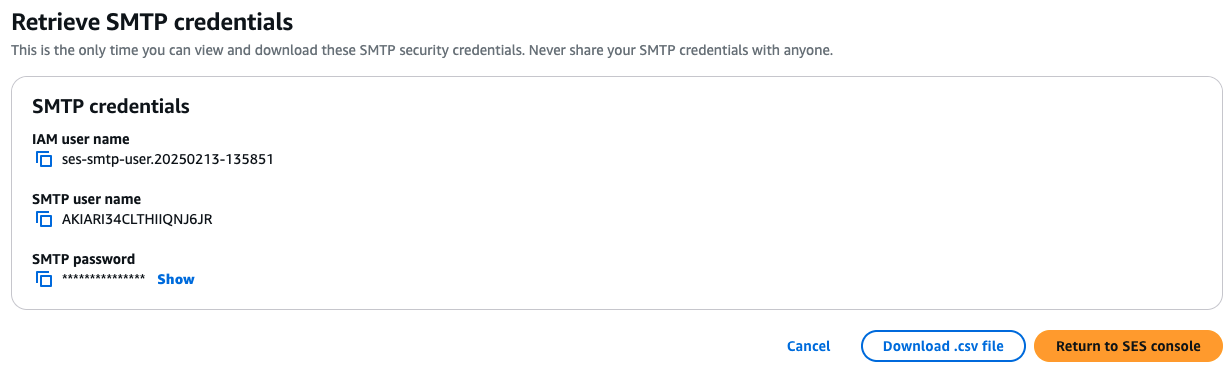
Task: Copy the IAM user name
Action: [x=44, y=159]
